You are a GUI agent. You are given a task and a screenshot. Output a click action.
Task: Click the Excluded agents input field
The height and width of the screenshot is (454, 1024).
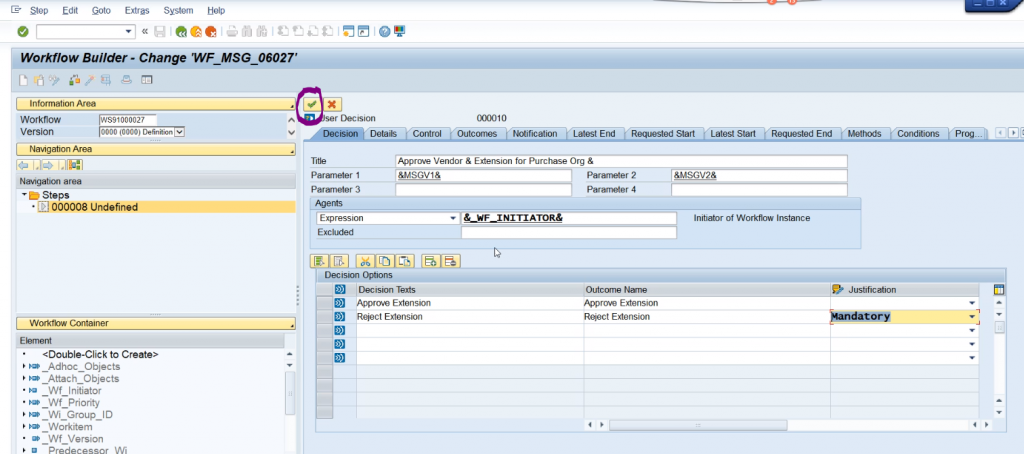(569, 232)
